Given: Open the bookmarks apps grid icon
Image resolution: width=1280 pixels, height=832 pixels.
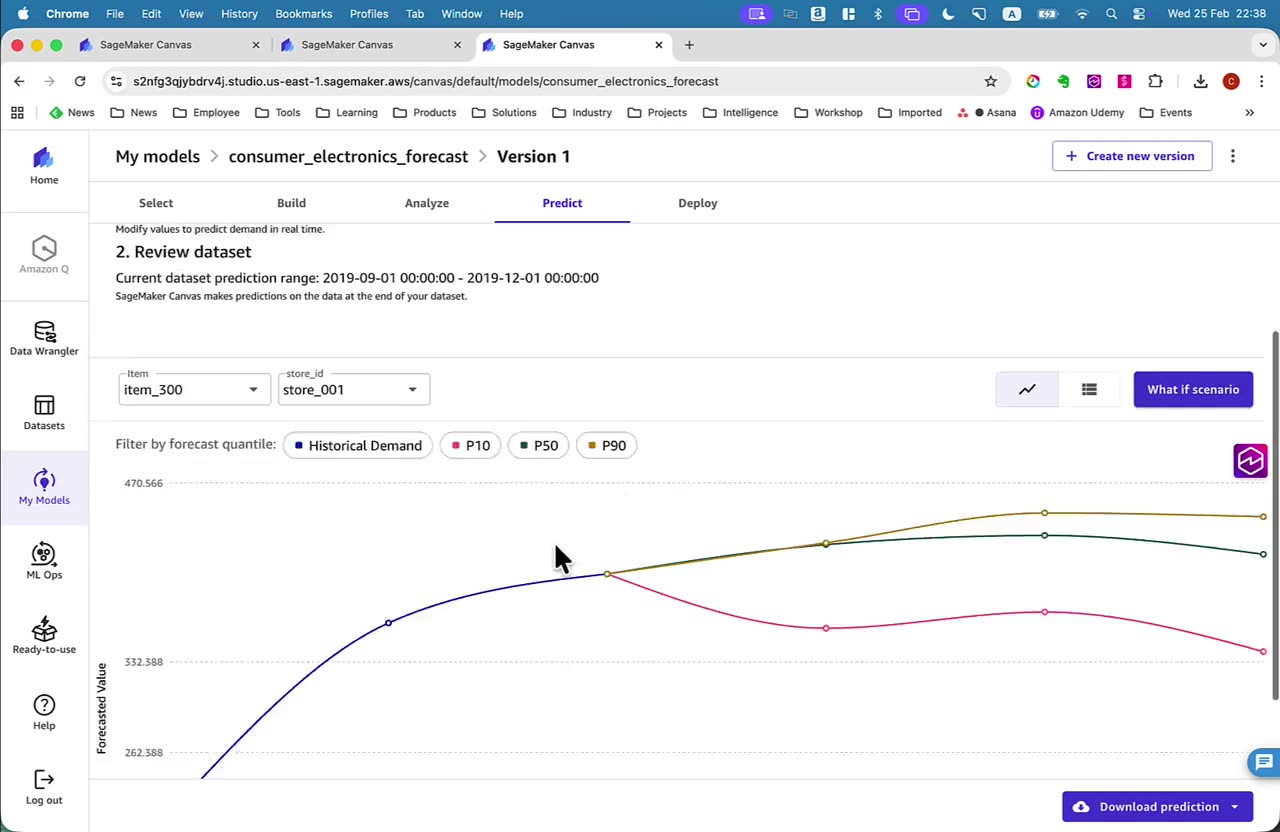Looking at the screenshot, I should click(17, 112).
